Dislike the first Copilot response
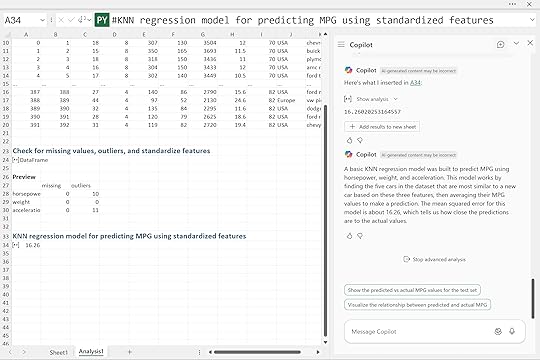Viewport: 540px width, 360px height. pyautogui.click(x=360, y=140)
